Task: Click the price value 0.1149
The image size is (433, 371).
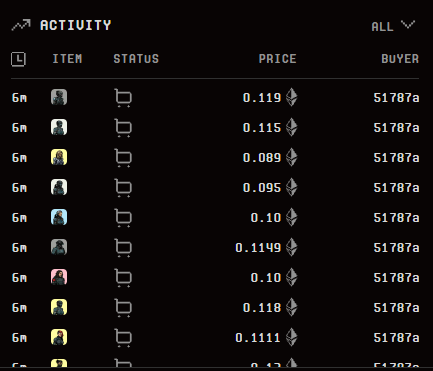Action: coord(258,248)
